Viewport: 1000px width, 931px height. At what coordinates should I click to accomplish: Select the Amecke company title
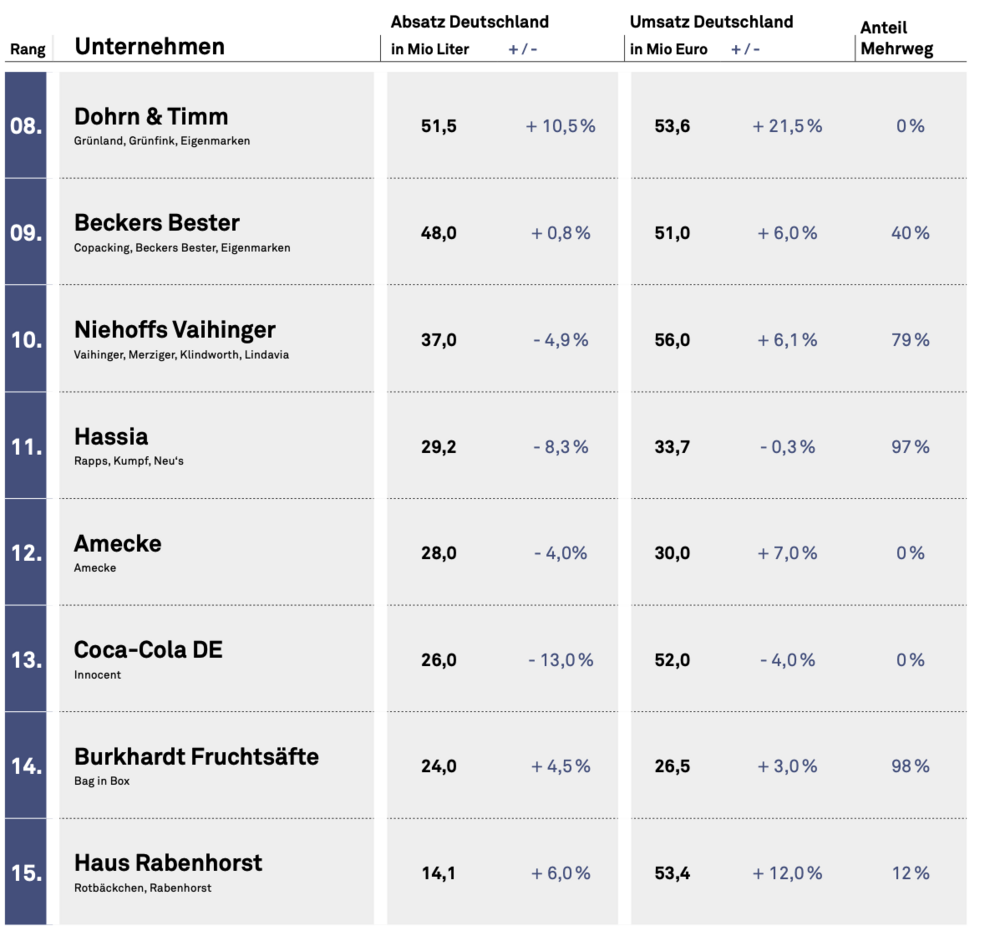click(117, 544)
